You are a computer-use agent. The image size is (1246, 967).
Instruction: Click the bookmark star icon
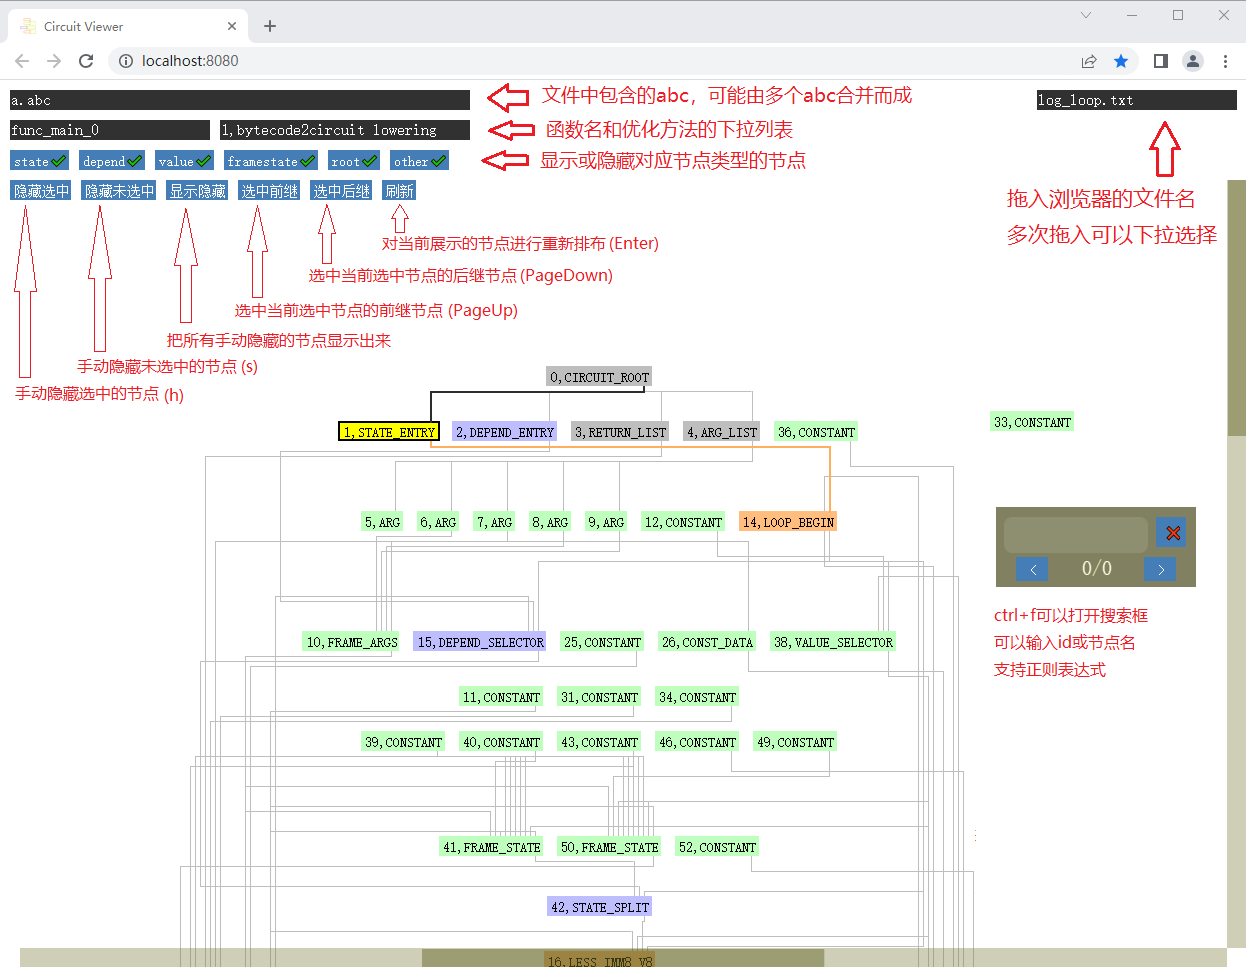pos(1121,61)
